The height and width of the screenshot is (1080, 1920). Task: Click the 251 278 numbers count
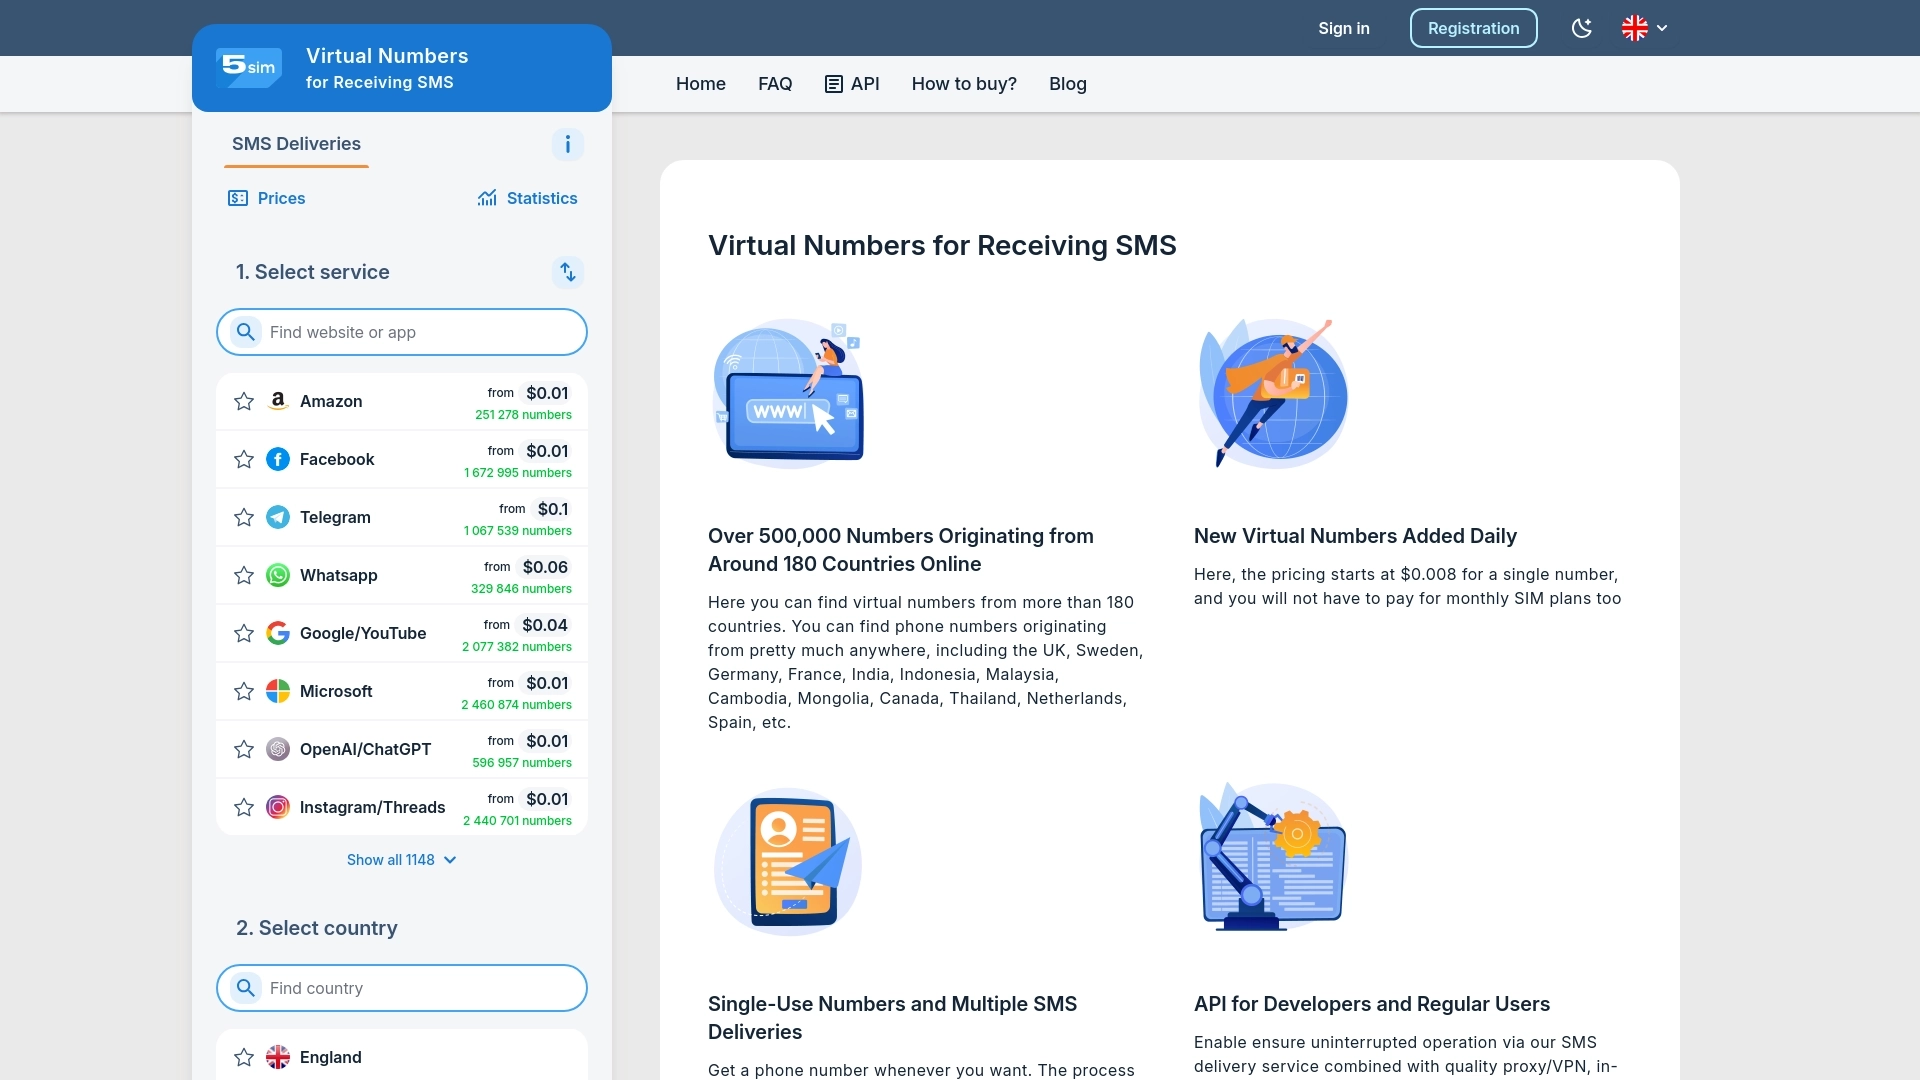pyautogui.click(x=523, y=415)
